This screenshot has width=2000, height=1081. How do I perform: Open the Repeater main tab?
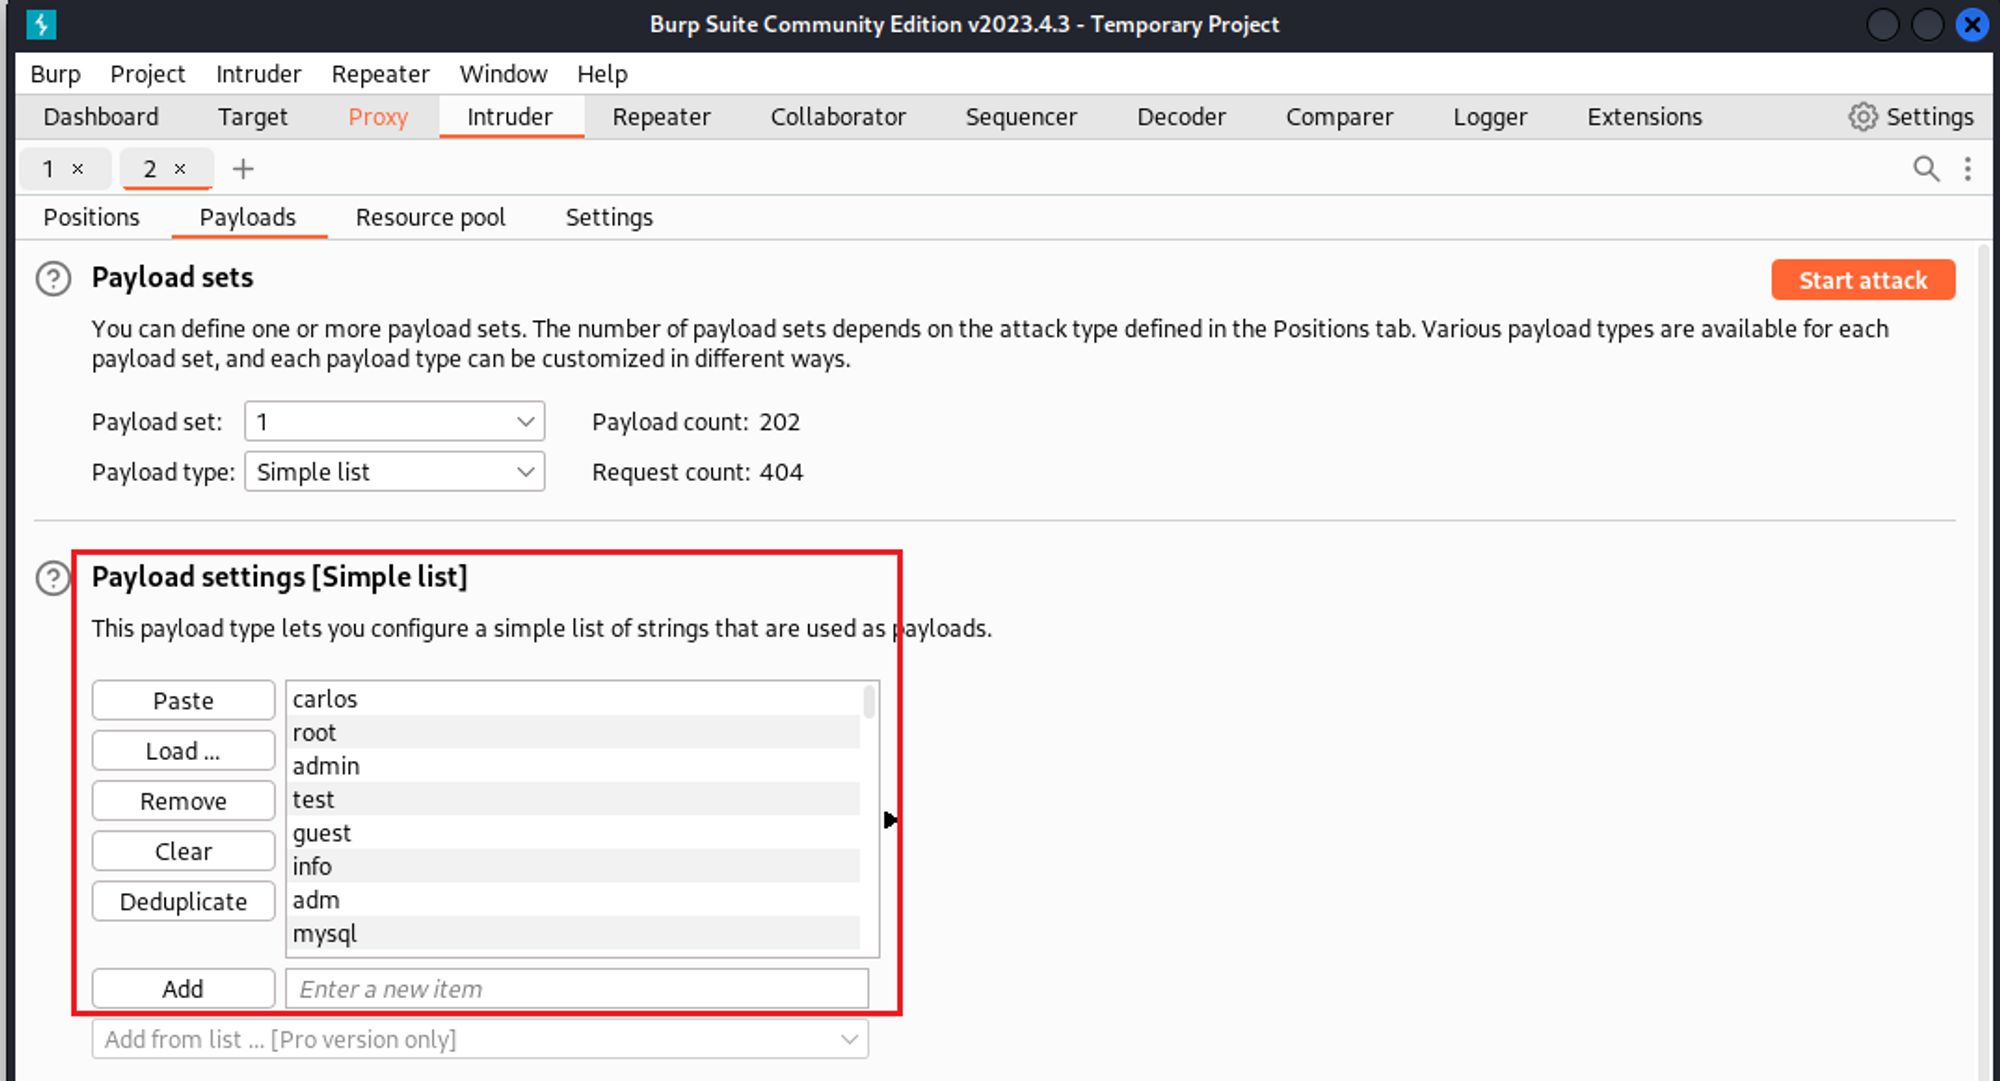(x=661, y=117)
